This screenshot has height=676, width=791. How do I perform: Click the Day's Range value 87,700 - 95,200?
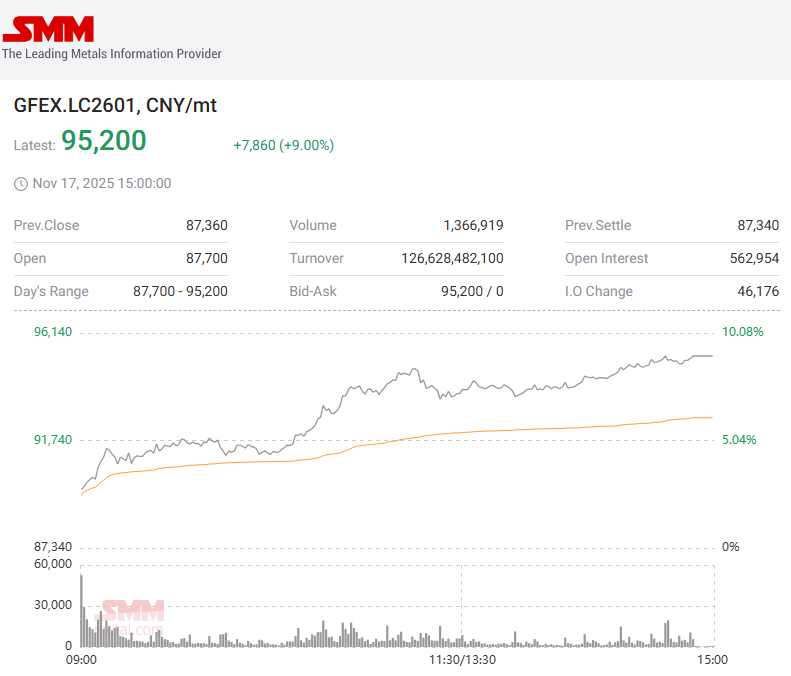[180, 292]
